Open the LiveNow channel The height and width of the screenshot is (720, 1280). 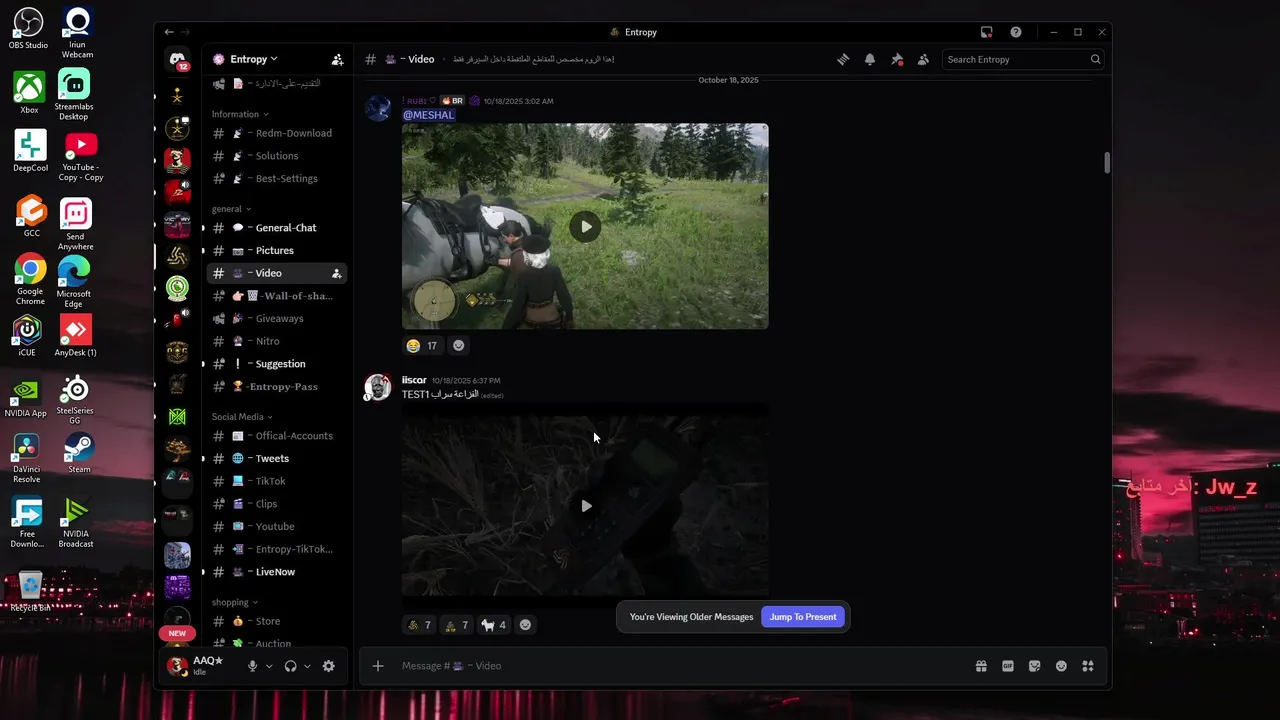(x=277, y=572)
